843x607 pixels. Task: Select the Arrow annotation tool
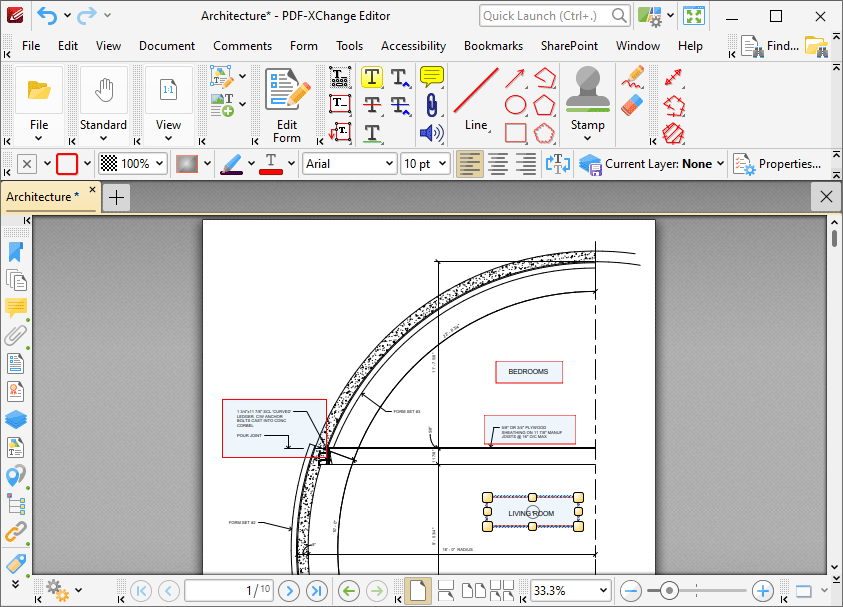(x=515, y=78)
